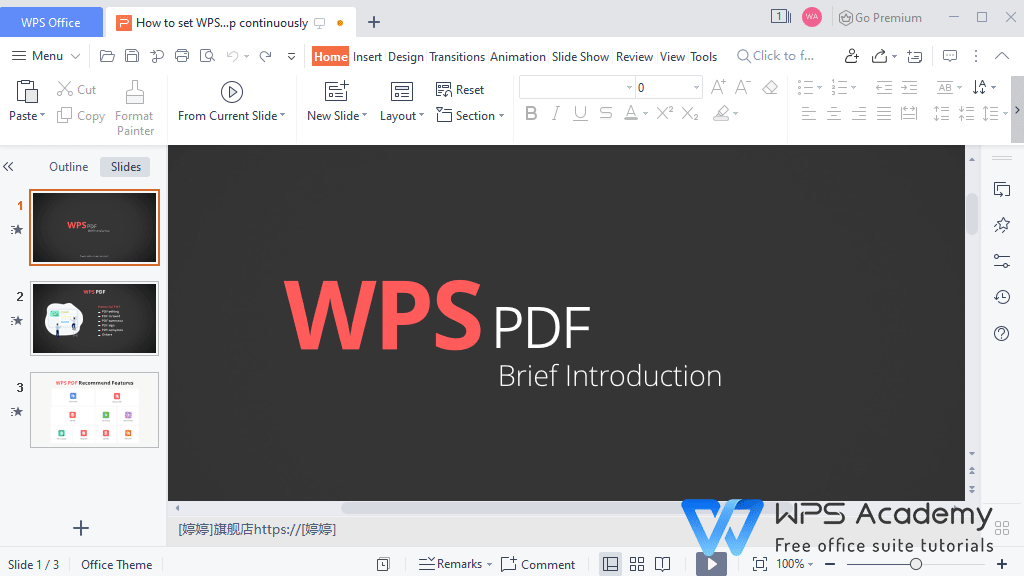Start slideshow From Current Slide
This screenshot has width=1024, height=576.
tap(231, 101)
